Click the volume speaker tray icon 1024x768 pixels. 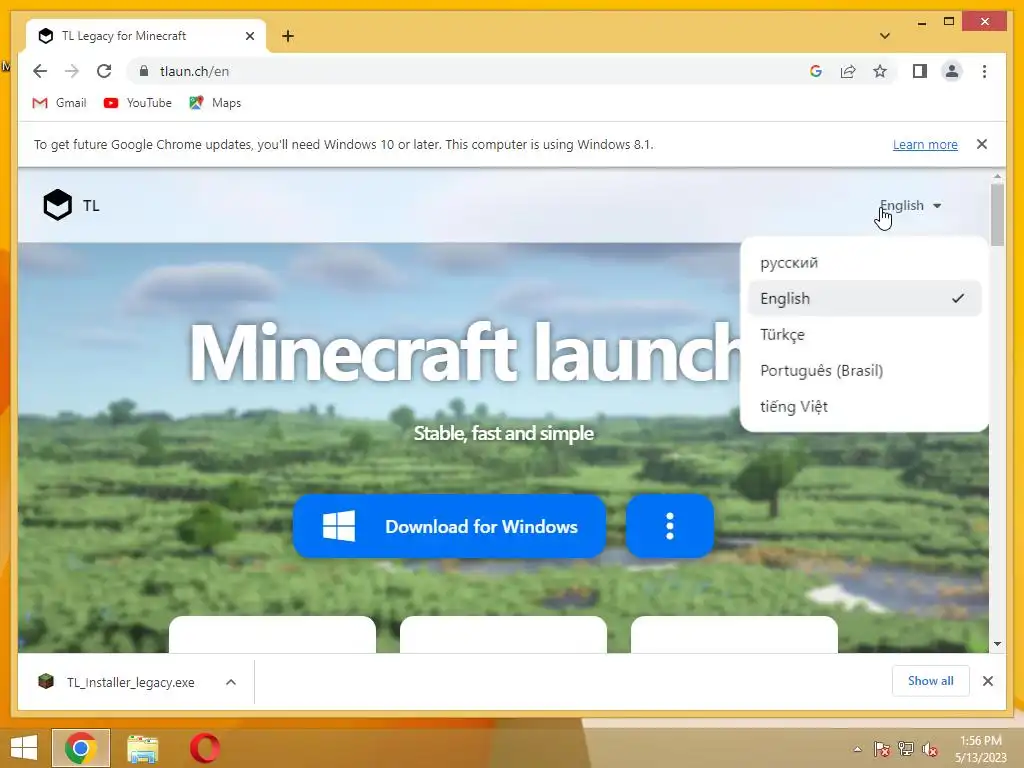(x=929, y=749)
